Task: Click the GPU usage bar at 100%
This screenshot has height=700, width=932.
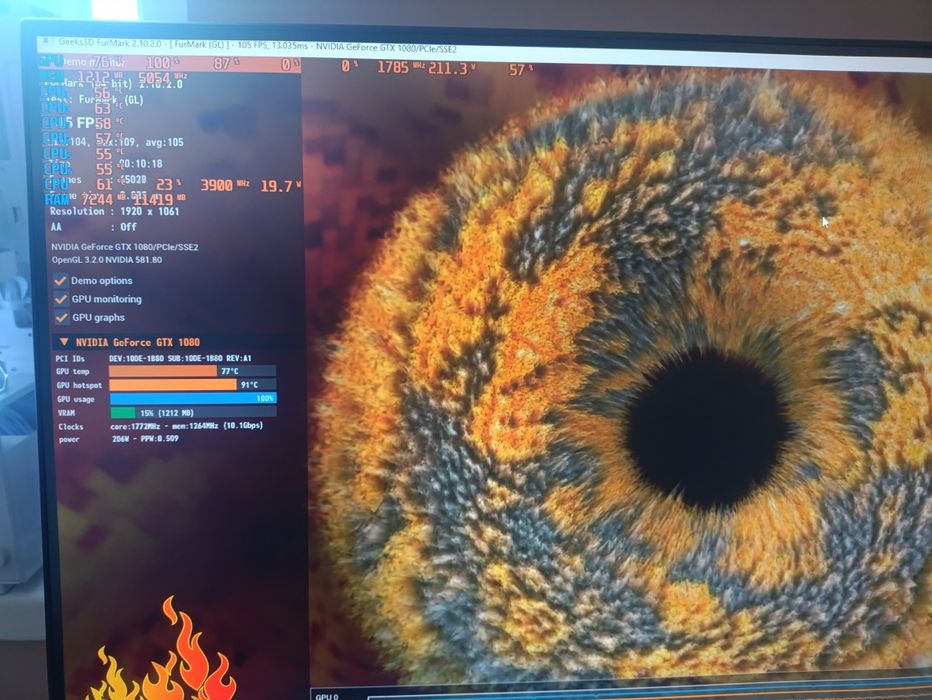Action: (x=193, y=398)
